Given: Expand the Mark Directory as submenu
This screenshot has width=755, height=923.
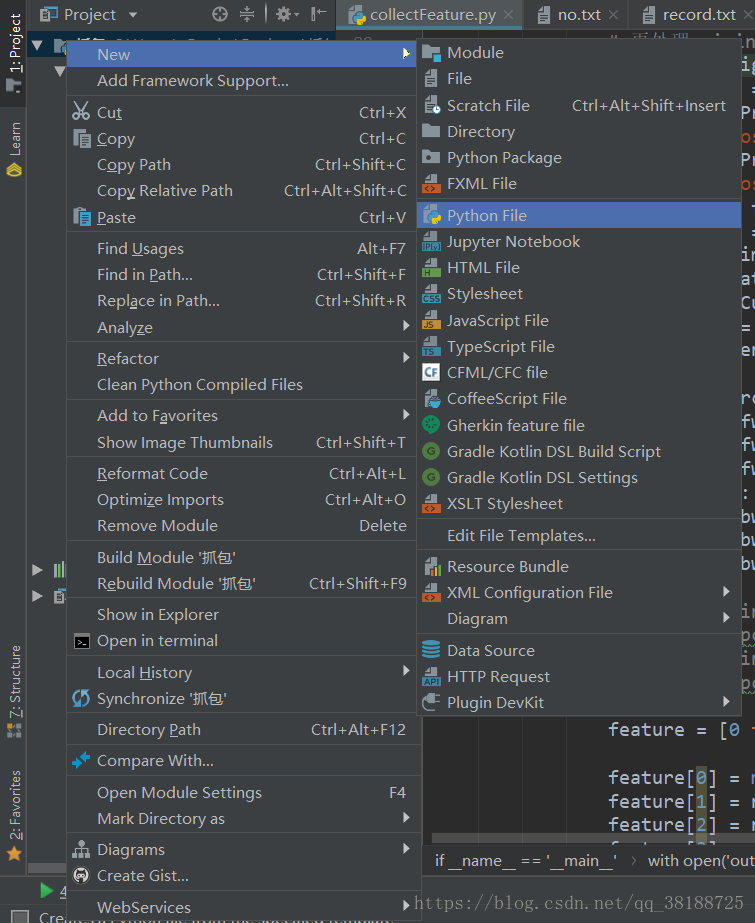Looking at the screenshot, I should pos(406,817).
